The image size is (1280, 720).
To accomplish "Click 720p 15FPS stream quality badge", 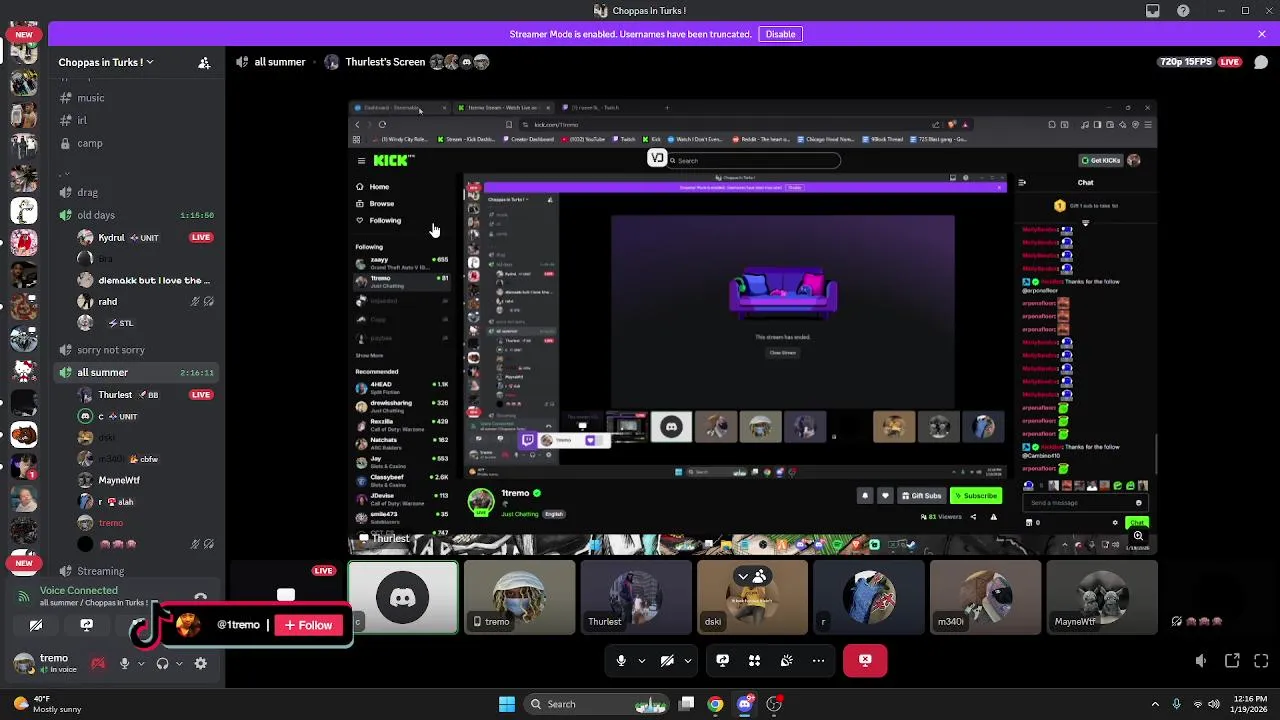I will click(x=1187, y=62).
